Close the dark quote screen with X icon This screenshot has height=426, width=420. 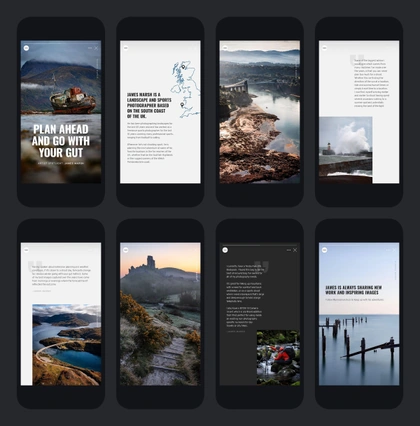[x=295, y=250]
